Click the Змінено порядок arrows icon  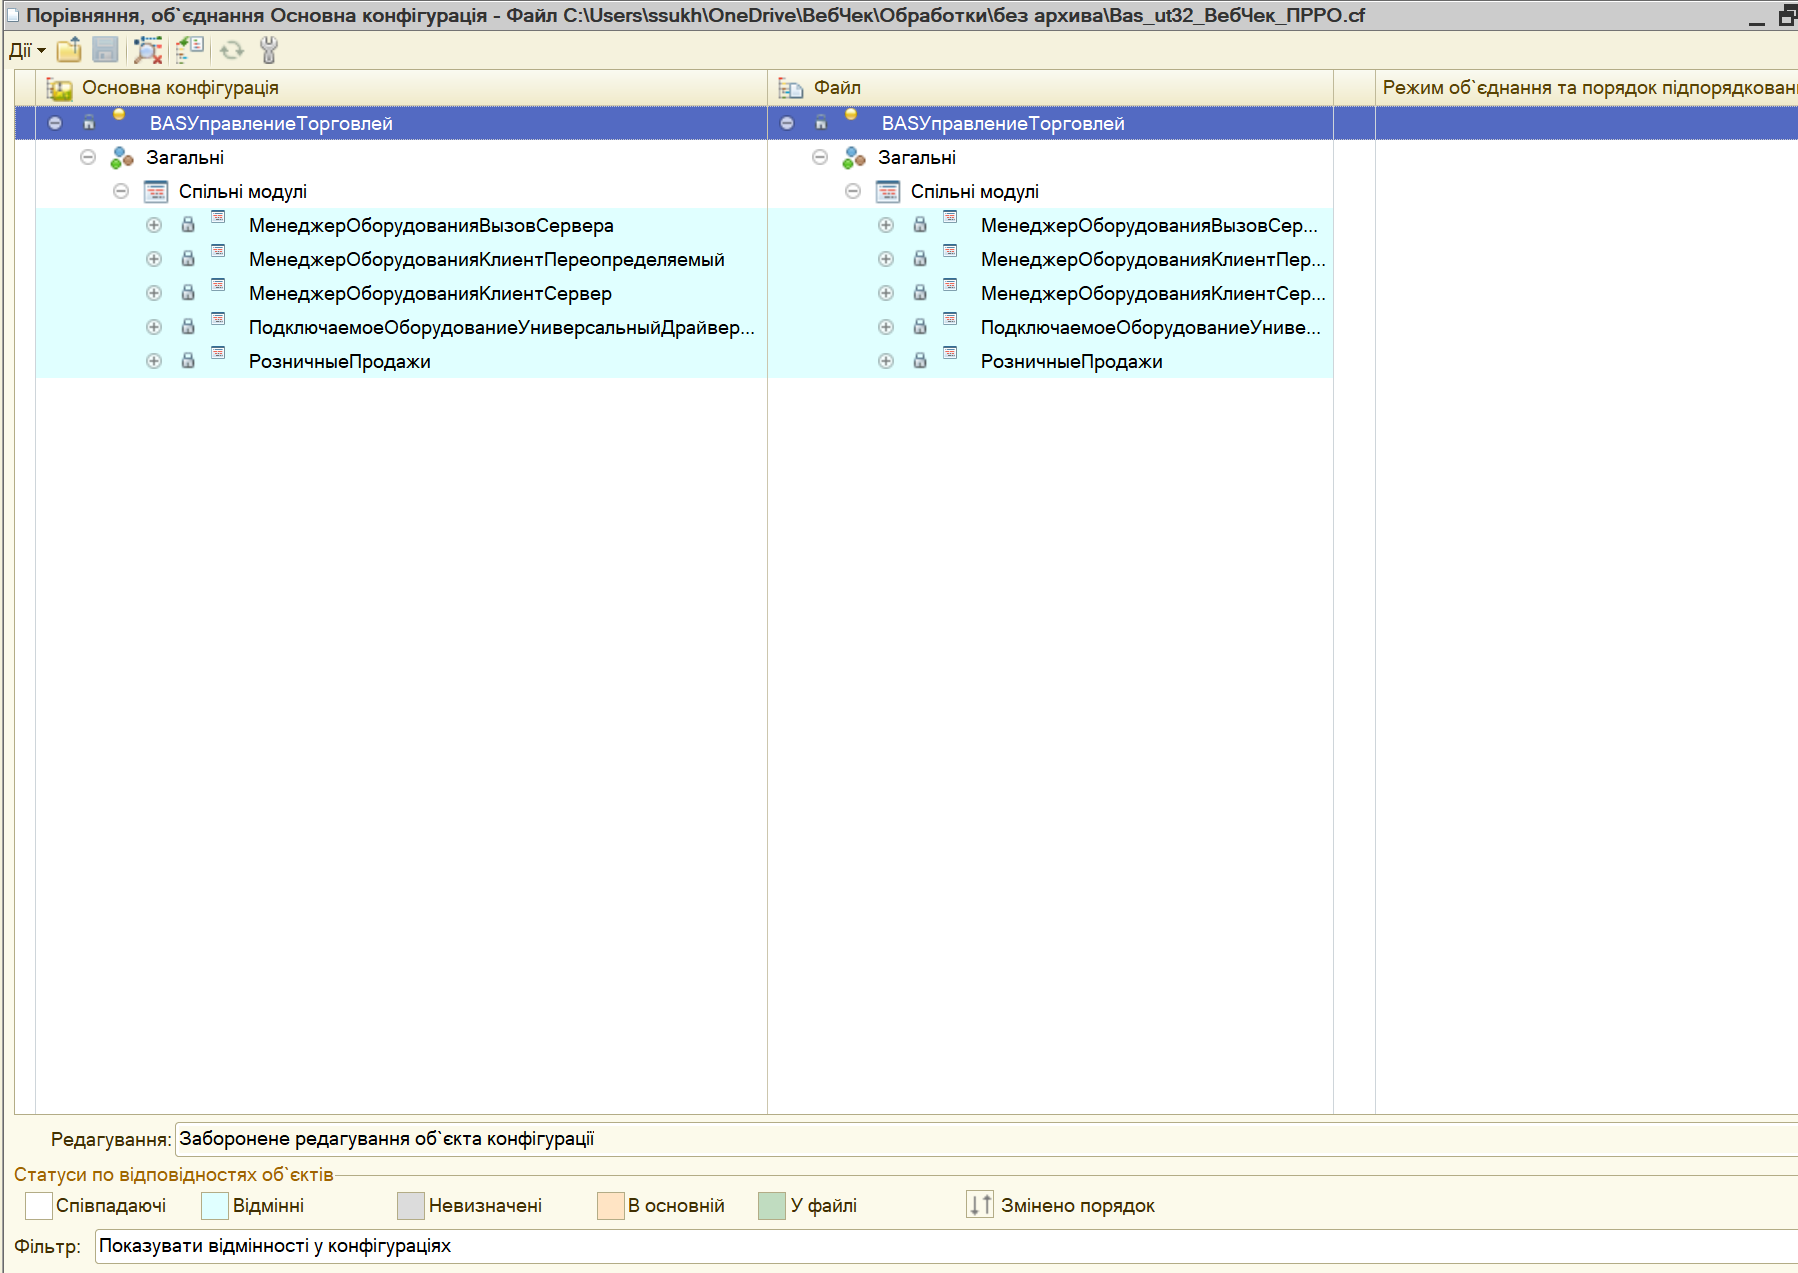tap(980, 1205)
